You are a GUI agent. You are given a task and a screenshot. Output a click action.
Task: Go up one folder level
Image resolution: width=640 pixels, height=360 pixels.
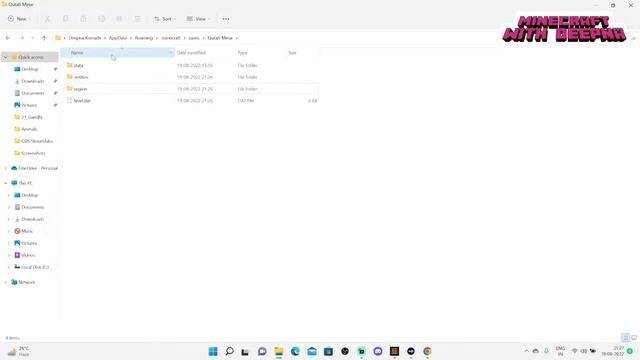pos(44,38)
